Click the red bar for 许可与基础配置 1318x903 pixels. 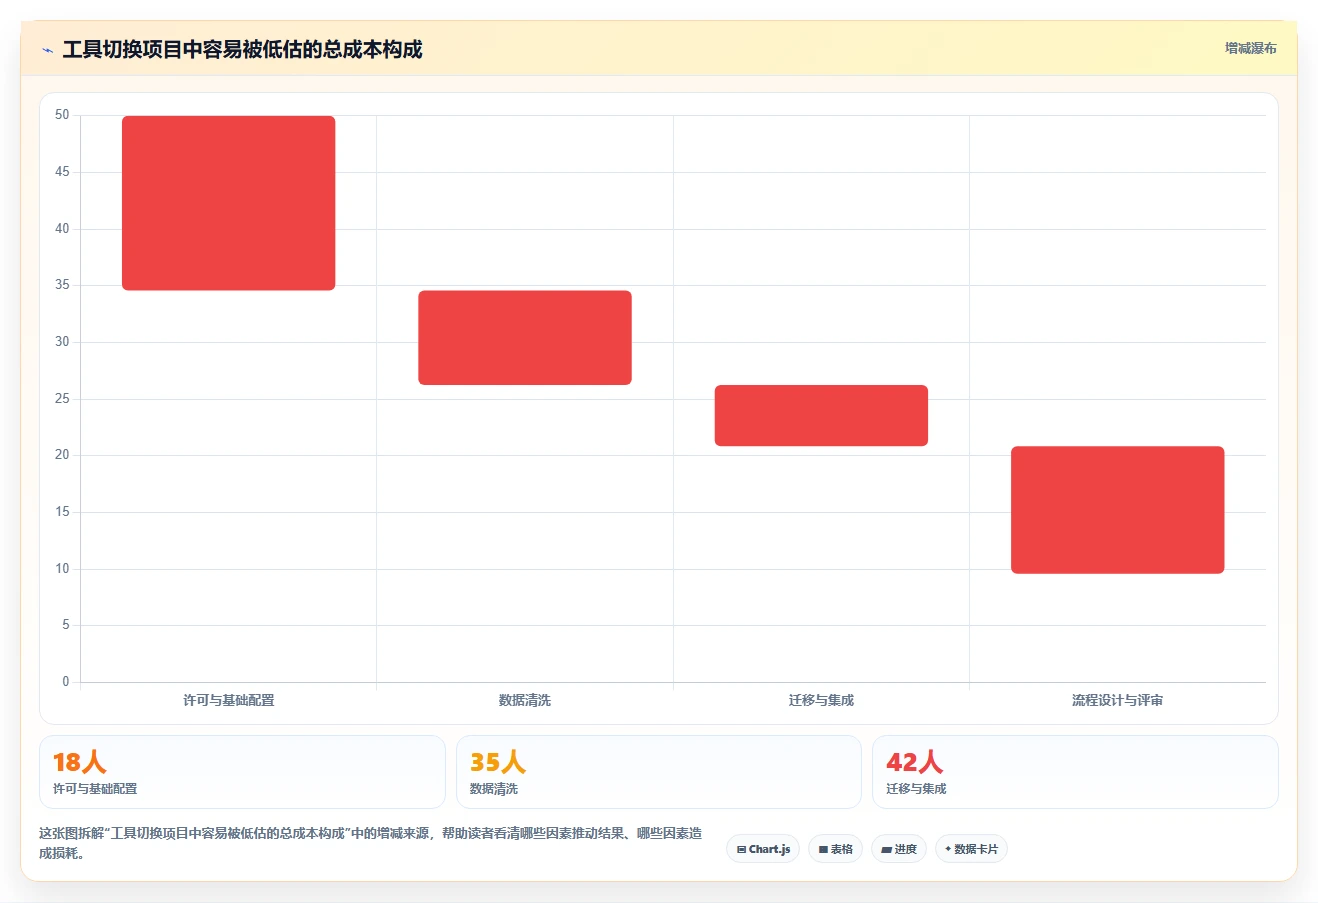[229, 203]
